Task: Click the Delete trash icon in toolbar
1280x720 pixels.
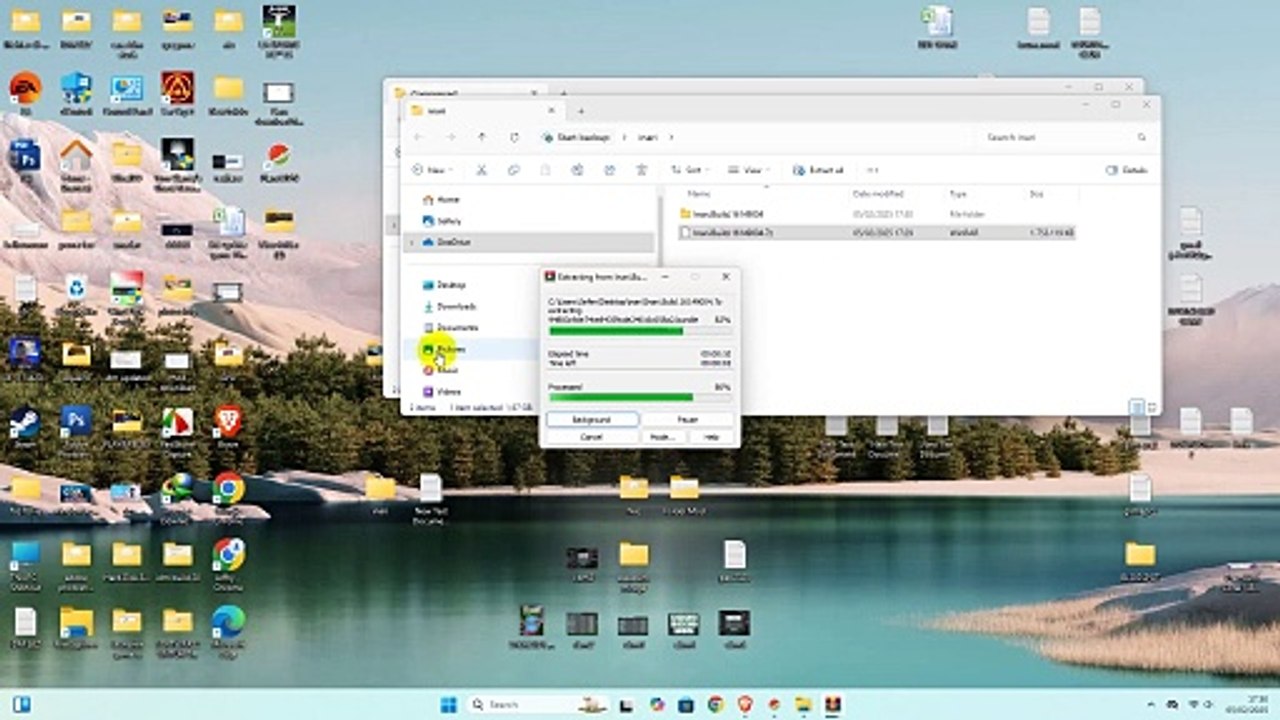Action: 641,170
